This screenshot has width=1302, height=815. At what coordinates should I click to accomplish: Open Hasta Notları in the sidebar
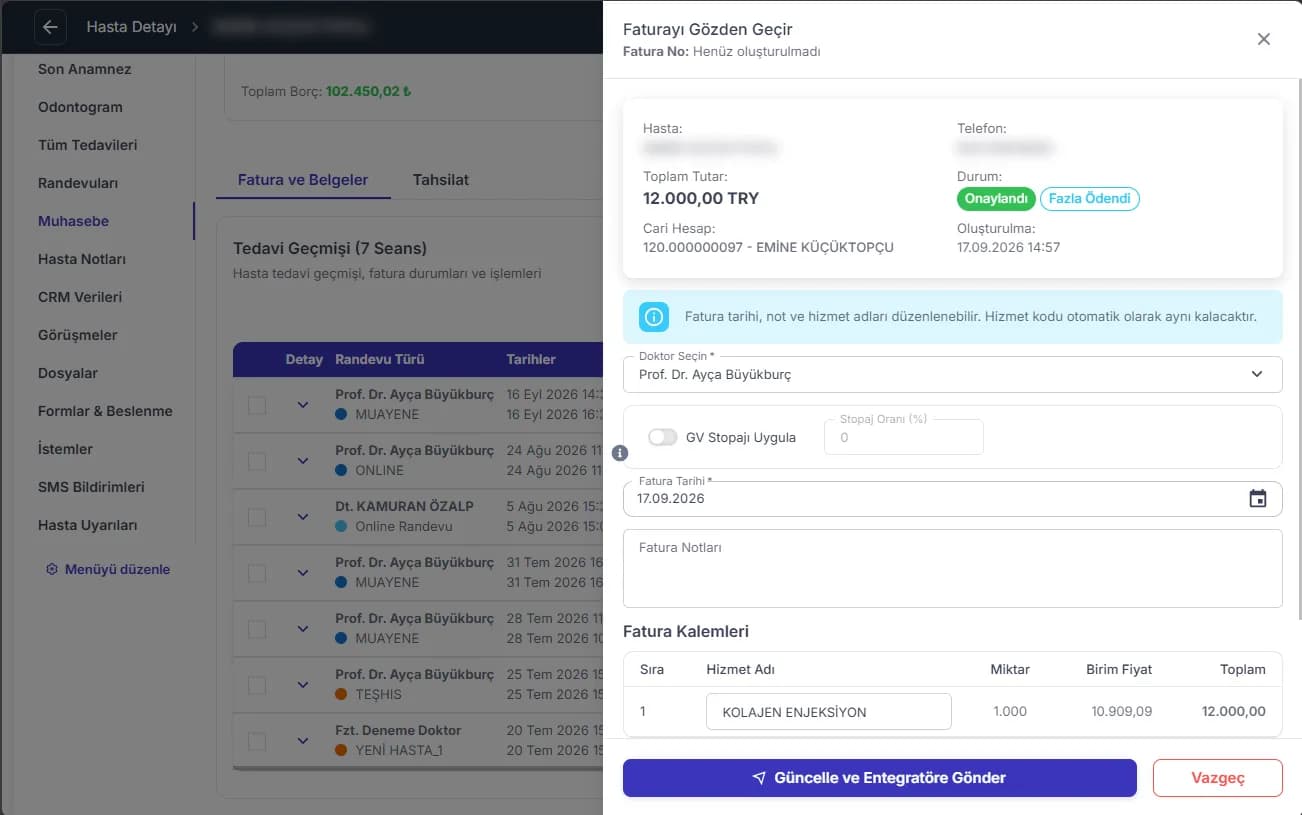[x=82, y=259]
